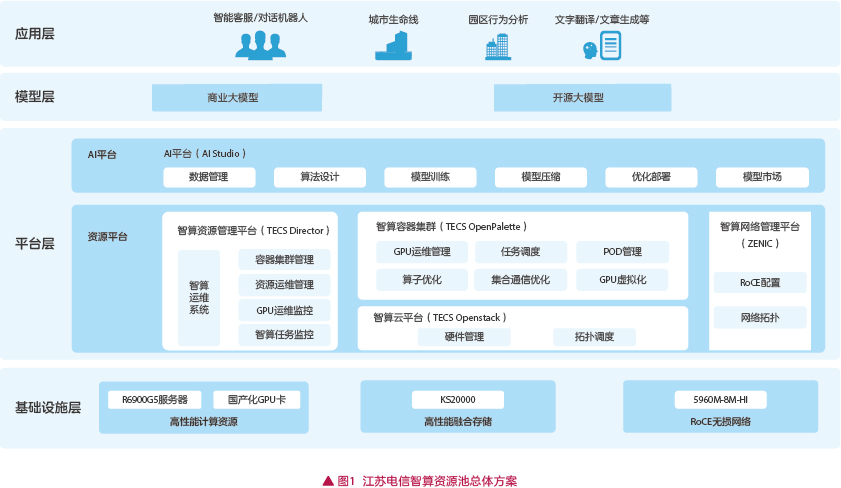Click the 任务调度 box
The width and height of the screenshot is (841, 488).
click(x=520, y=252)
